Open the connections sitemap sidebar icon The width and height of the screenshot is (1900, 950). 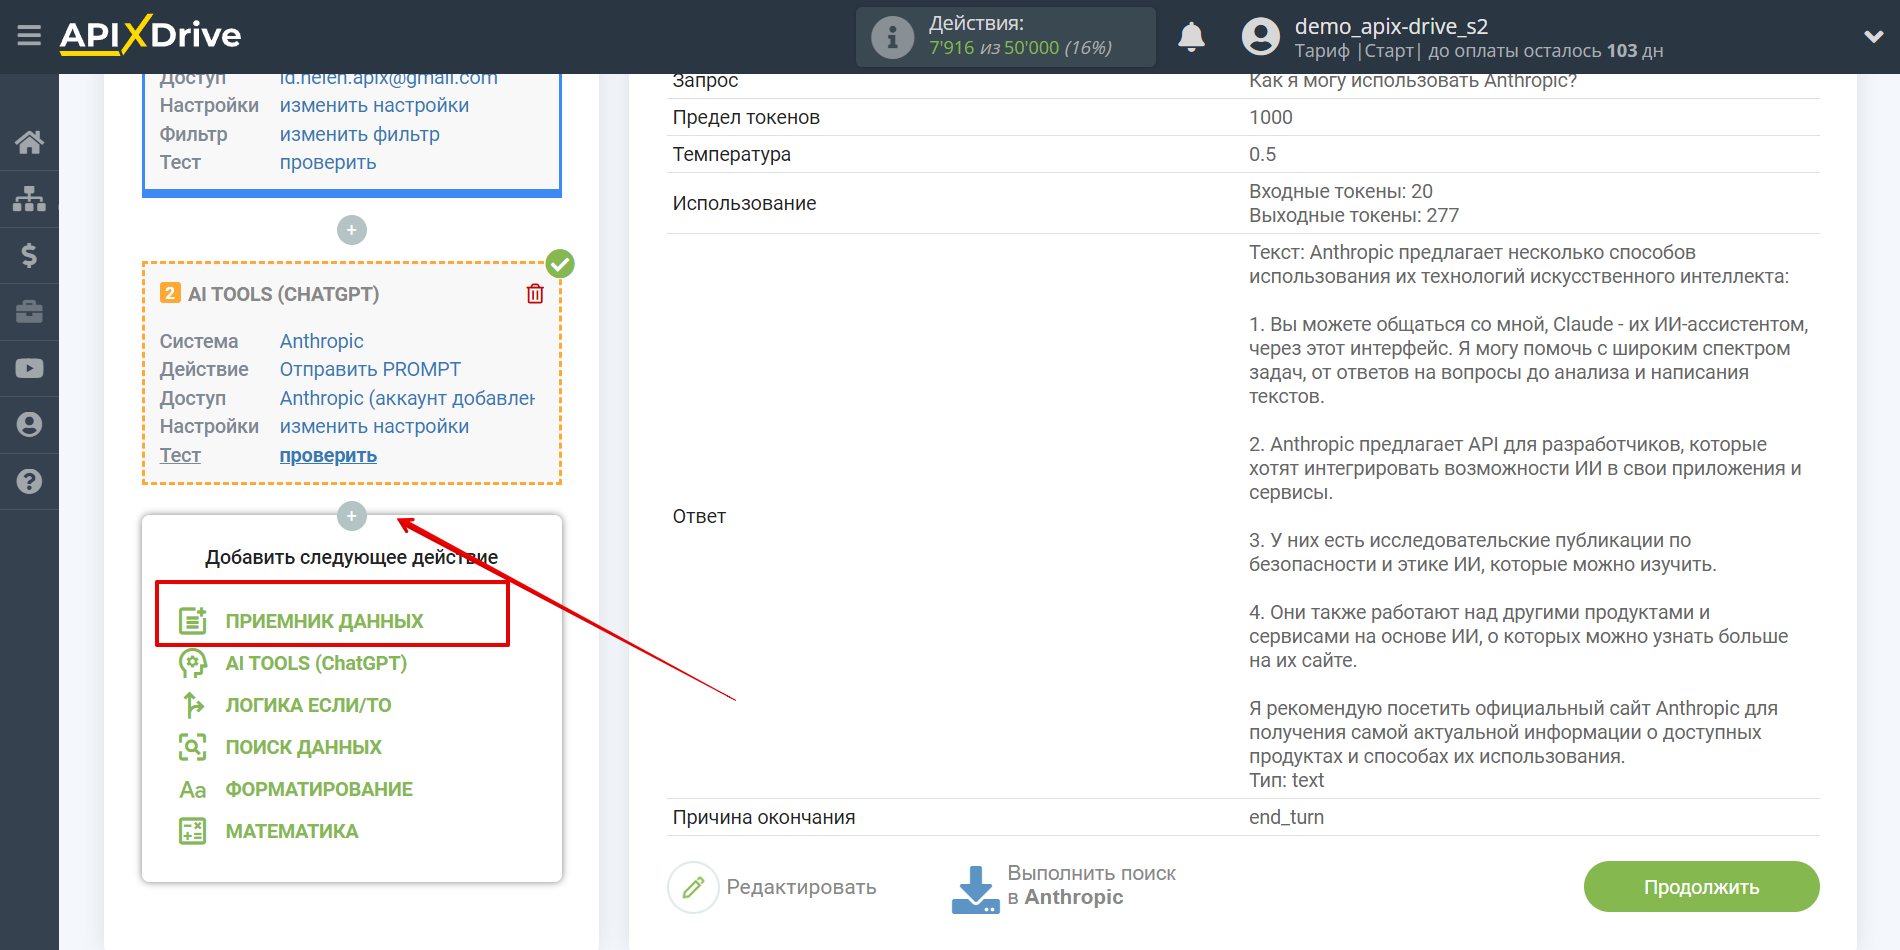click(29, 199)
